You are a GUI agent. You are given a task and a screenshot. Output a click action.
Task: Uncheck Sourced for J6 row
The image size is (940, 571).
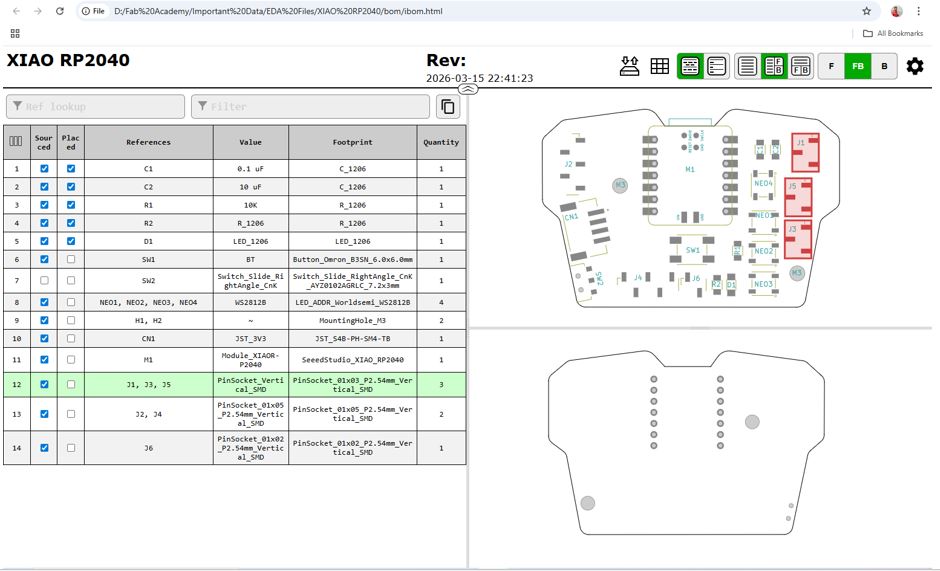(44, 447)
